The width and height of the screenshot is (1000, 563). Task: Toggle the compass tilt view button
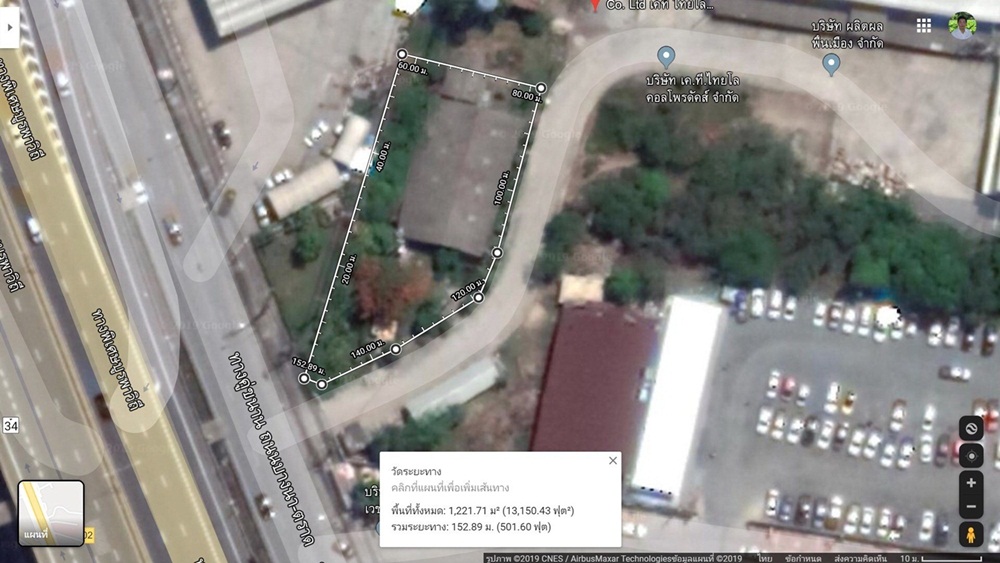point(971,428)
